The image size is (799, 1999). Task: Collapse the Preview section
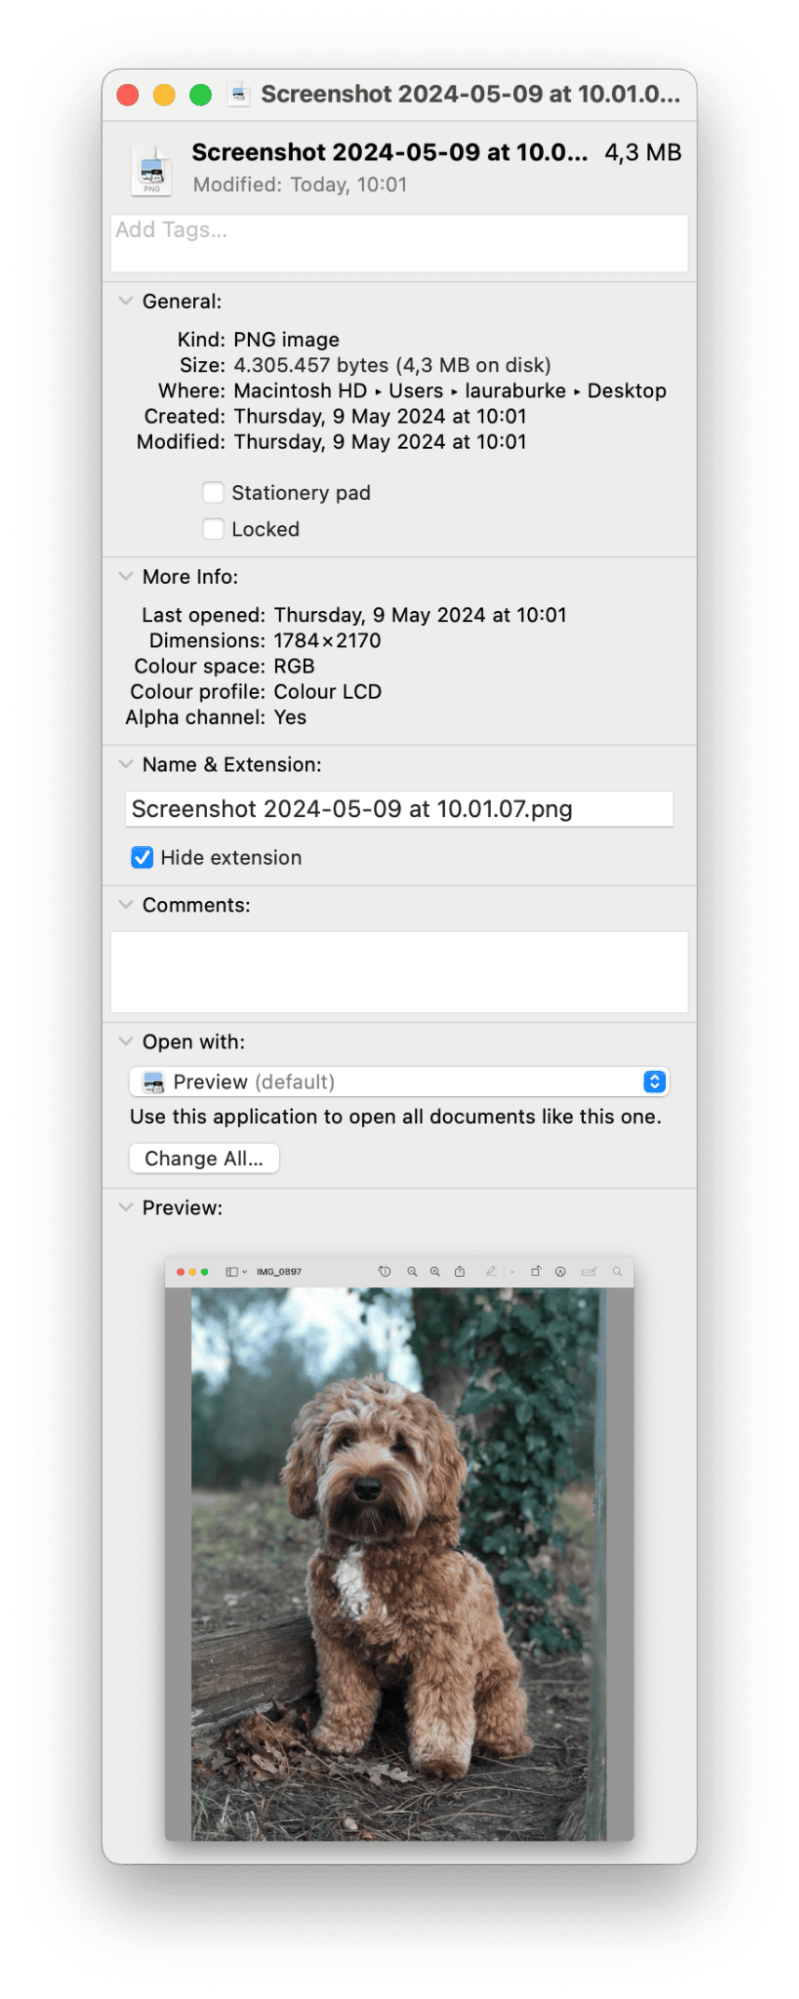pos(126,1208)
